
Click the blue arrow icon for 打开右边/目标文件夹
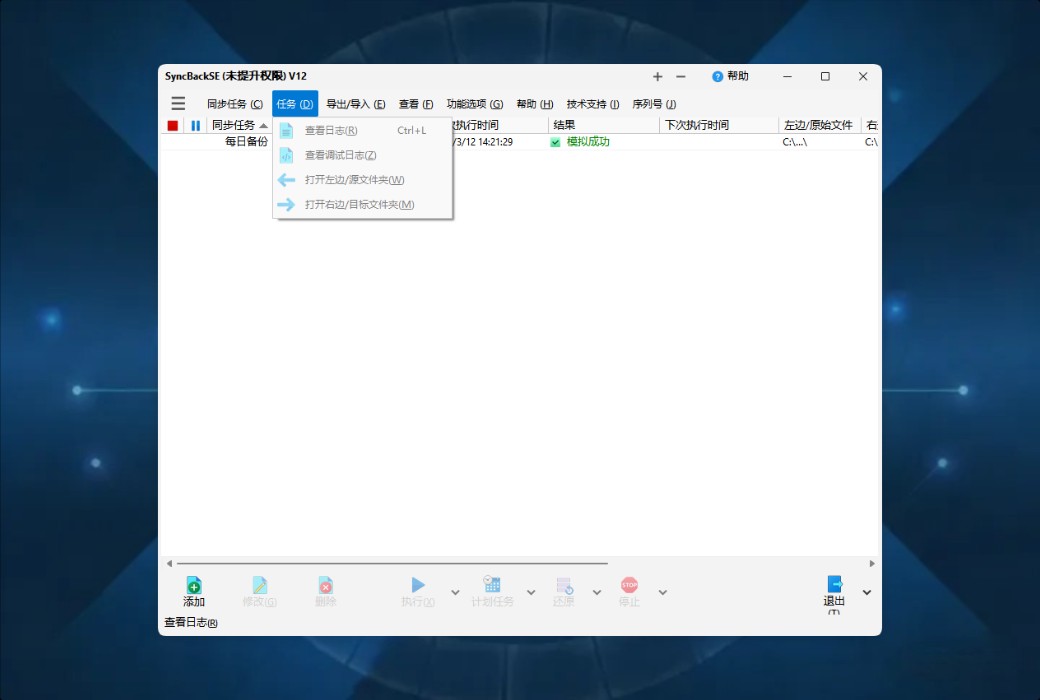point(287,204)
